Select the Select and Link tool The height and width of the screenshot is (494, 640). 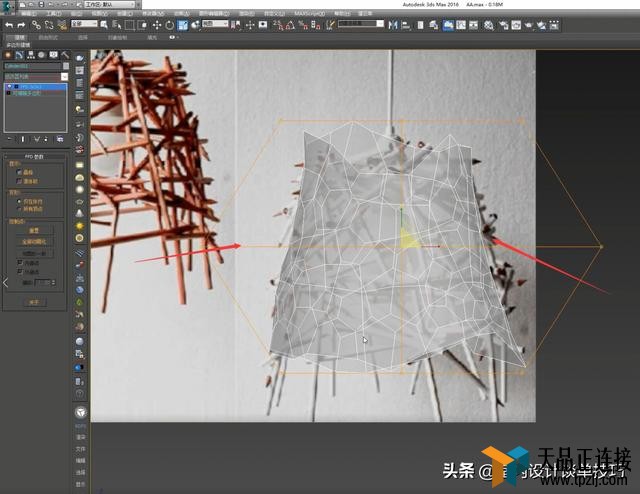click(x=36, y=25)
